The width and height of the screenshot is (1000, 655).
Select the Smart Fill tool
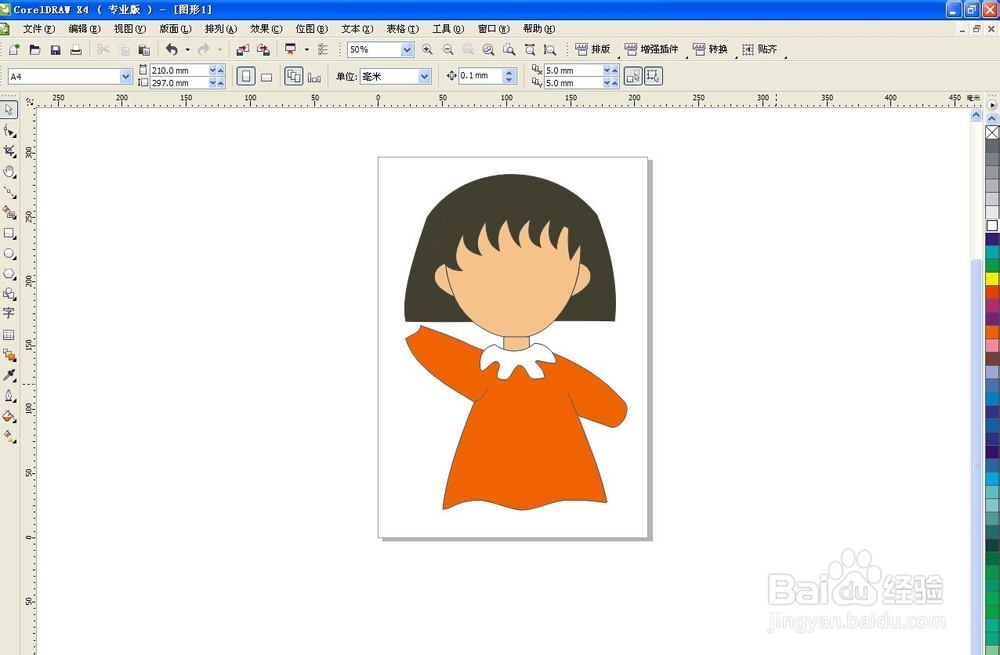pos(9,212)
